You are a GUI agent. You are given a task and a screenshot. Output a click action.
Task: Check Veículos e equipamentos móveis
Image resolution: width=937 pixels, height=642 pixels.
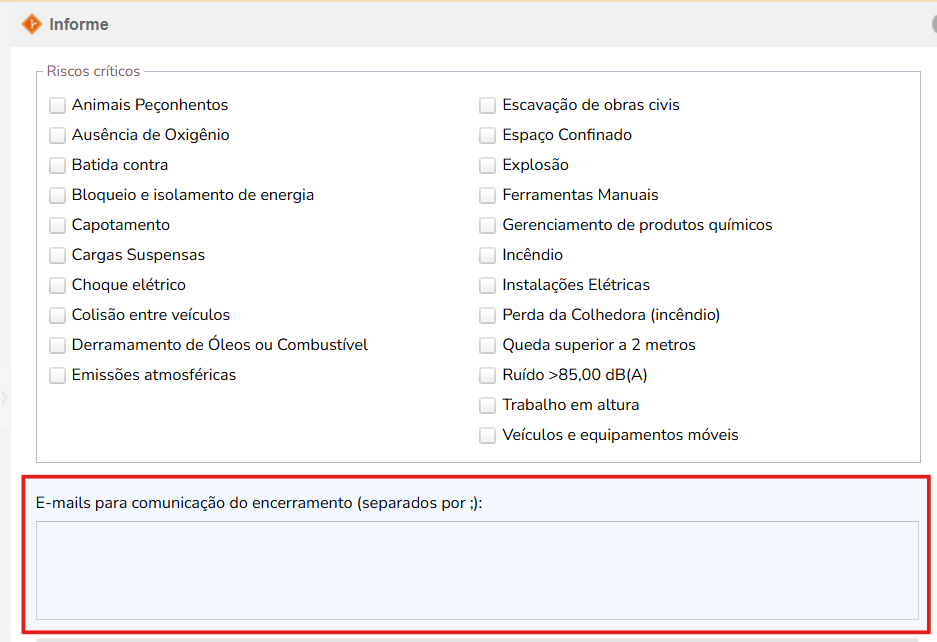pyautogui.click(x=488, y=435)
